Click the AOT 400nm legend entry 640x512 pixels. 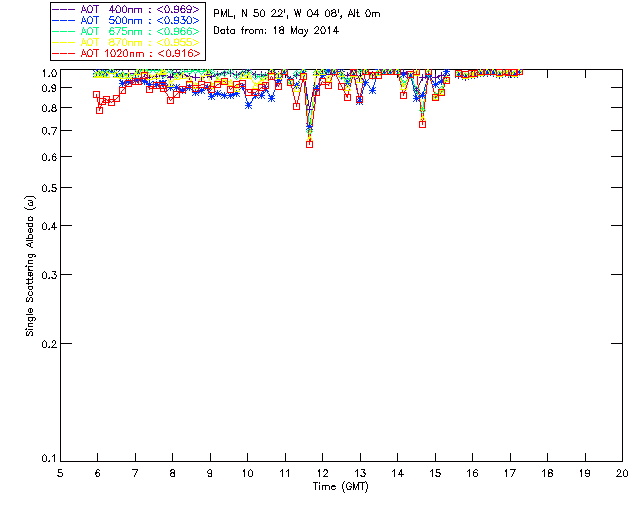point(127,9)
